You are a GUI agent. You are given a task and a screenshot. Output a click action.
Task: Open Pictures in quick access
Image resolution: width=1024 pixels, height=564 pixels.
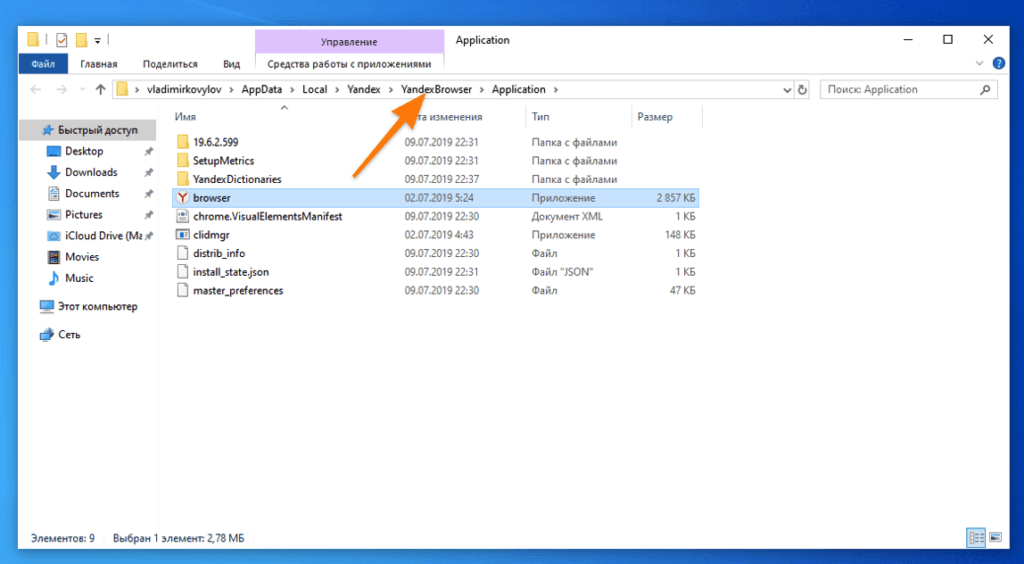84,215
